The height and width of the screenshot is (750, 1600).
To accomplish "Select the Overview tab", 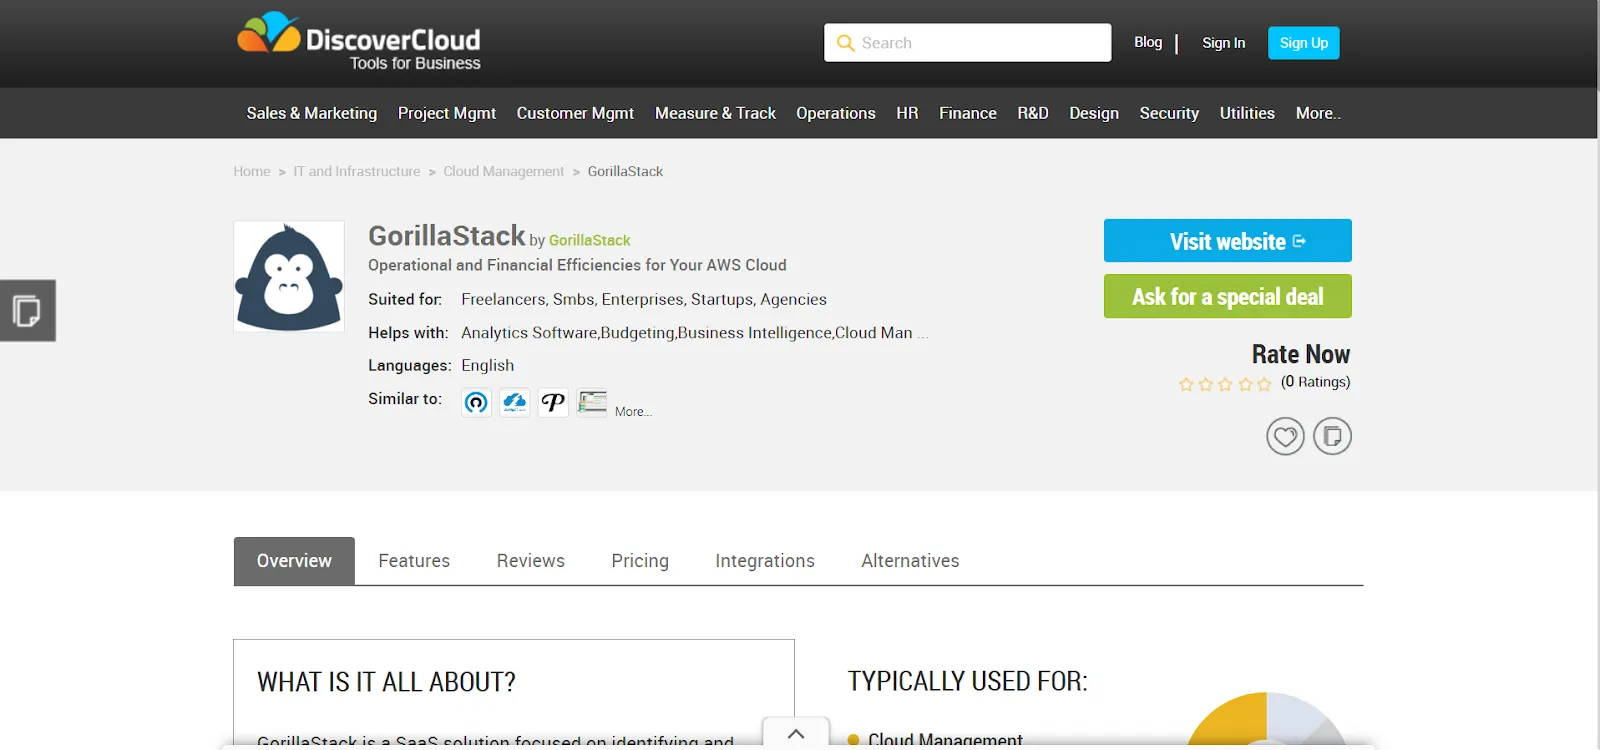I will [x=294, y=561].
